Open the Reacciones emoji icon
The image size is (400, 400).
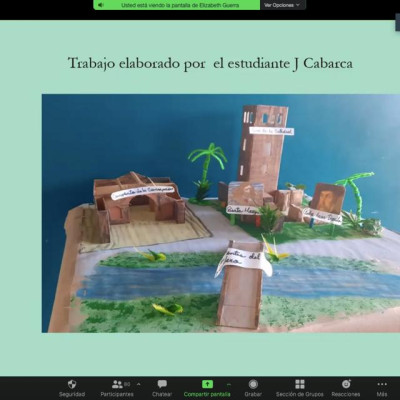[x=346, y=384]
